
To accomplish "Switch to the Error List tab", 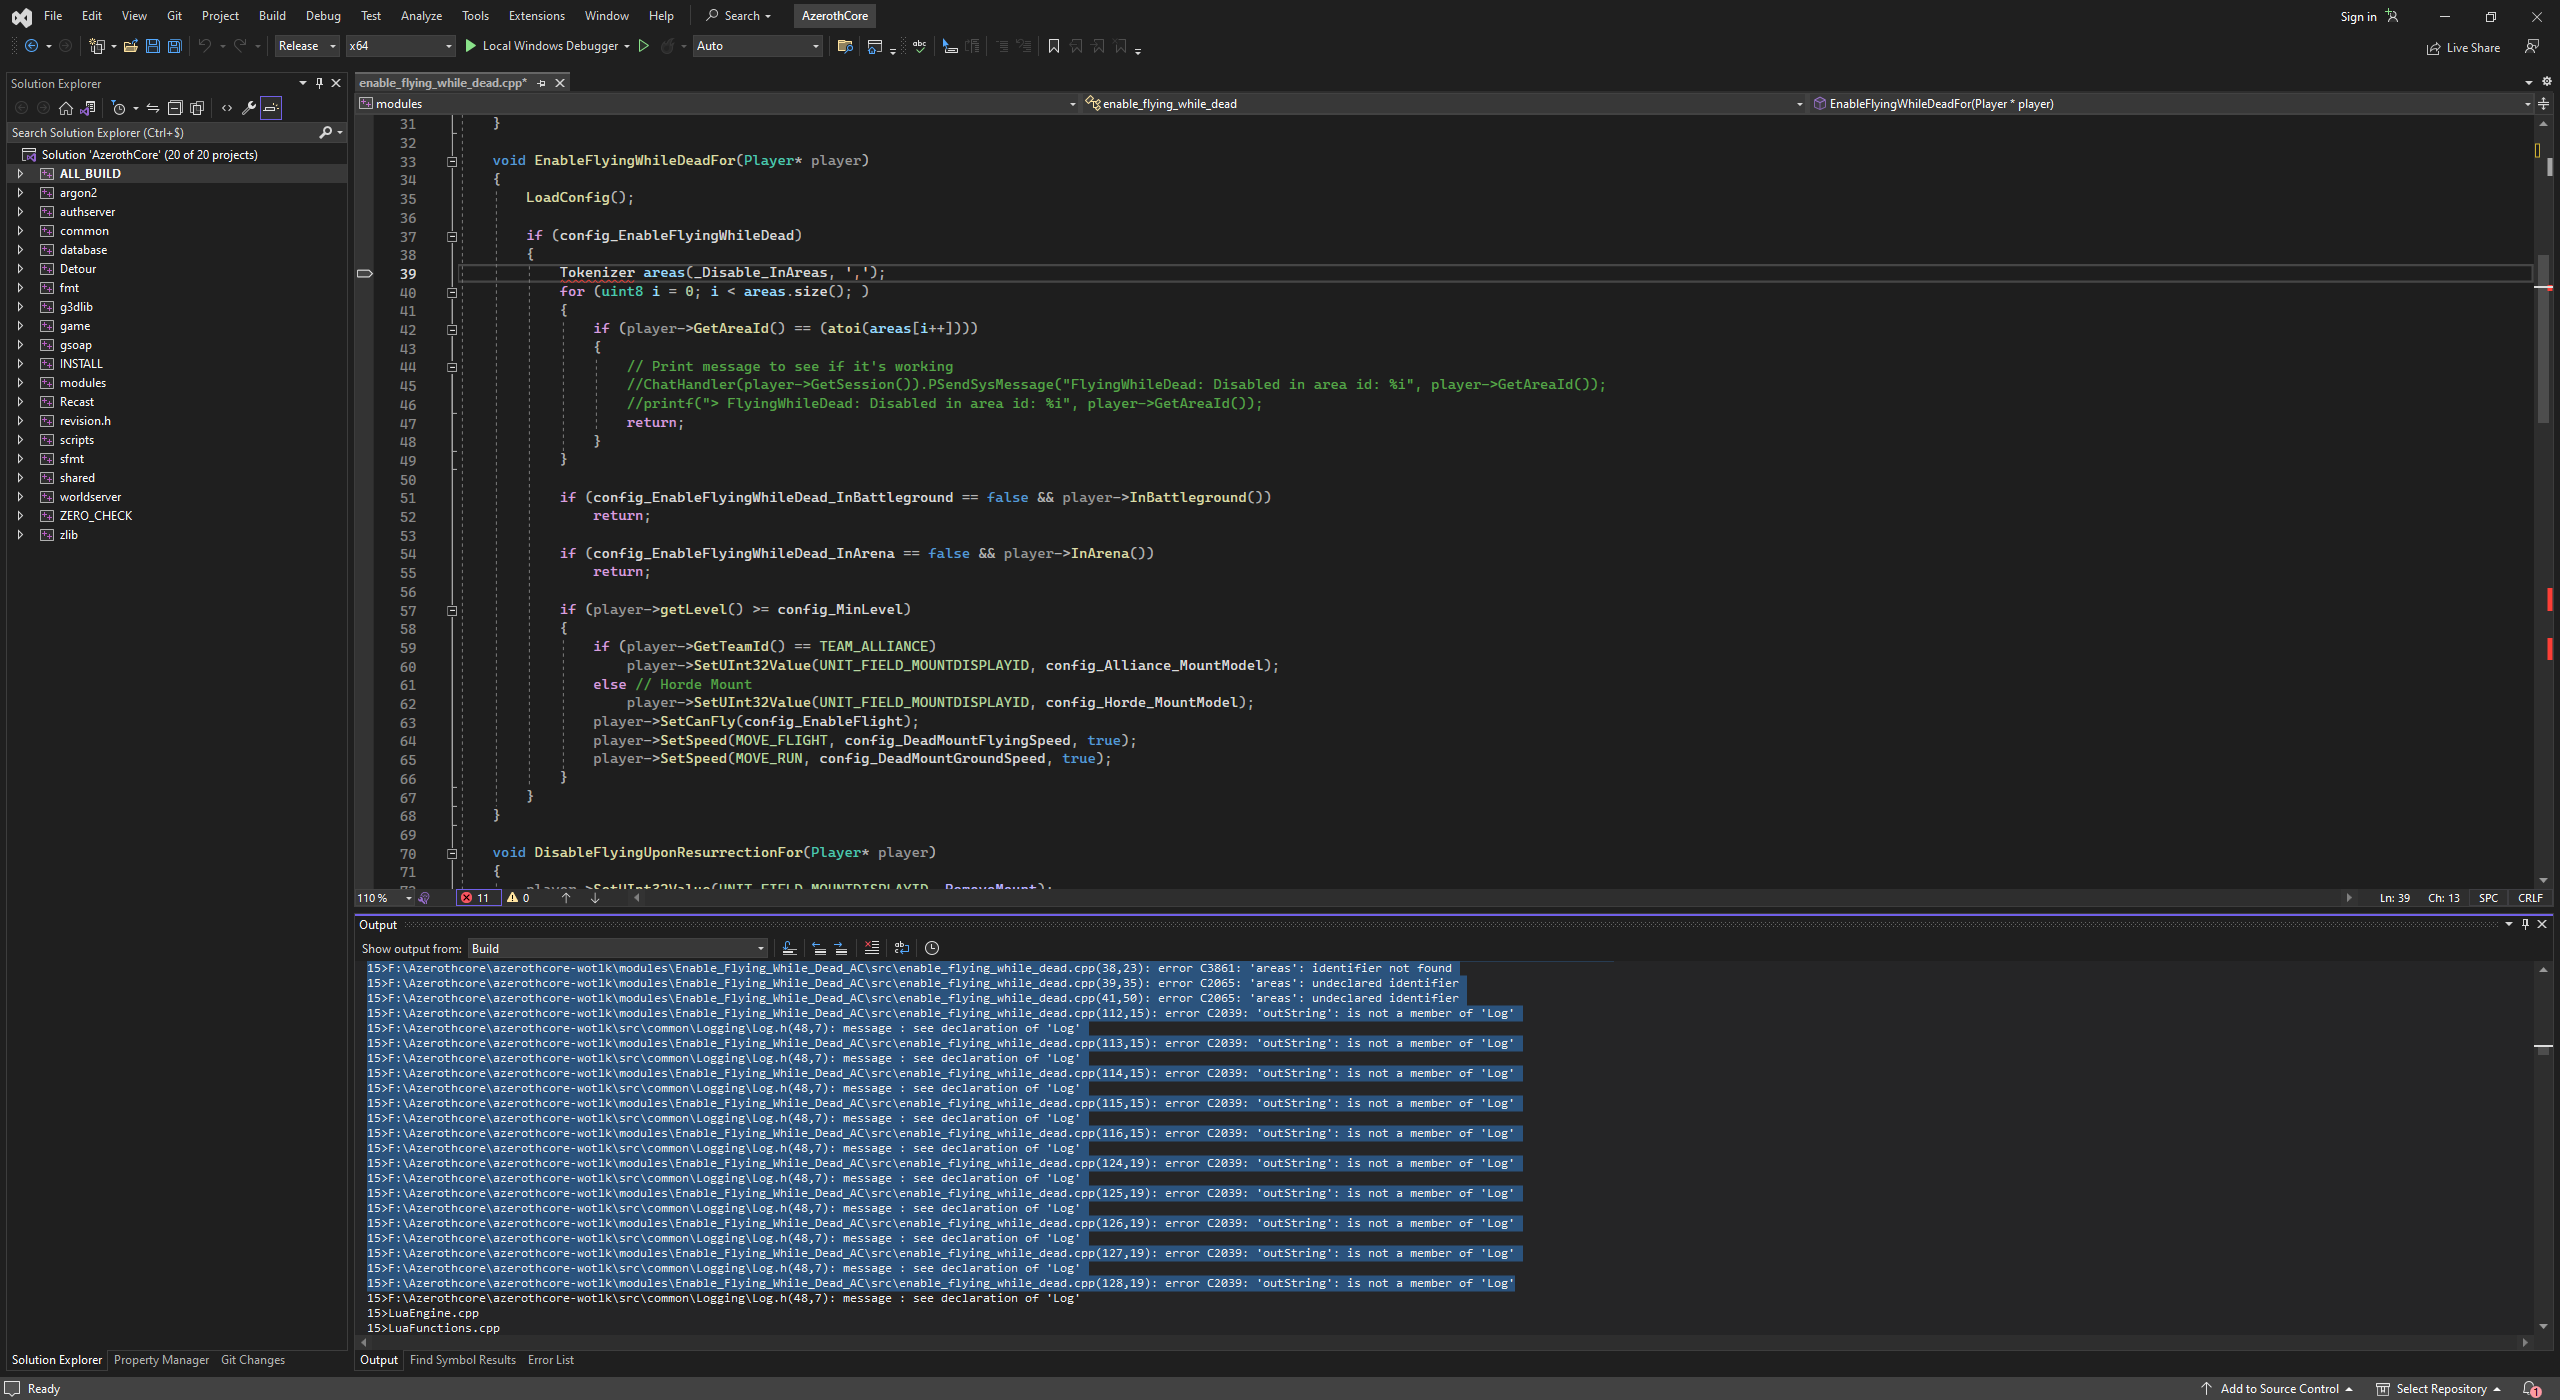I will tap(550, 1360).
